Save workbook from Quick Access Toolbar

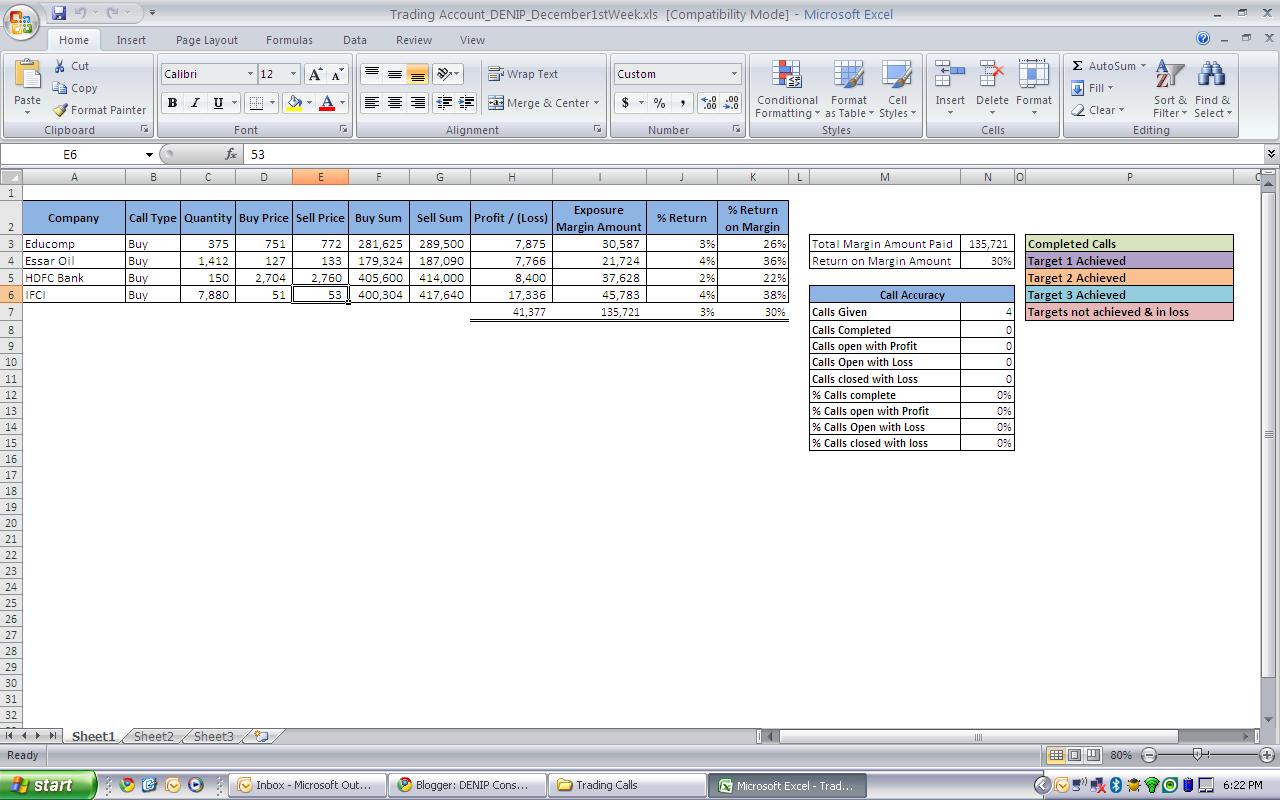pos(59,13)
